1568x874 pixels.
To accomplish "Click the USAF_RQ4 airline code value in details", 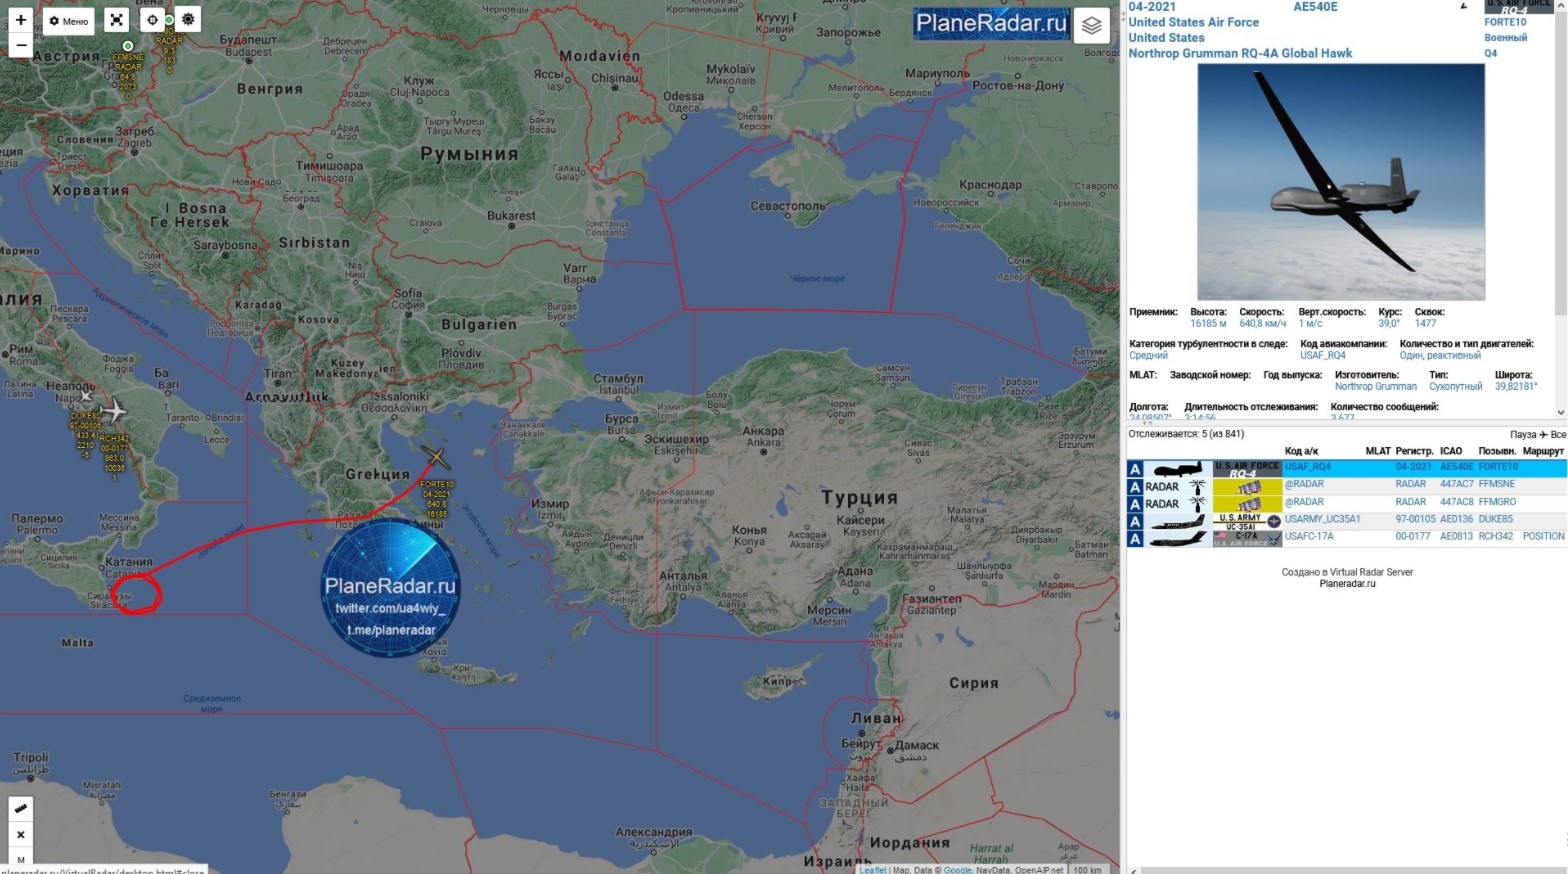I will [1323, 355].
